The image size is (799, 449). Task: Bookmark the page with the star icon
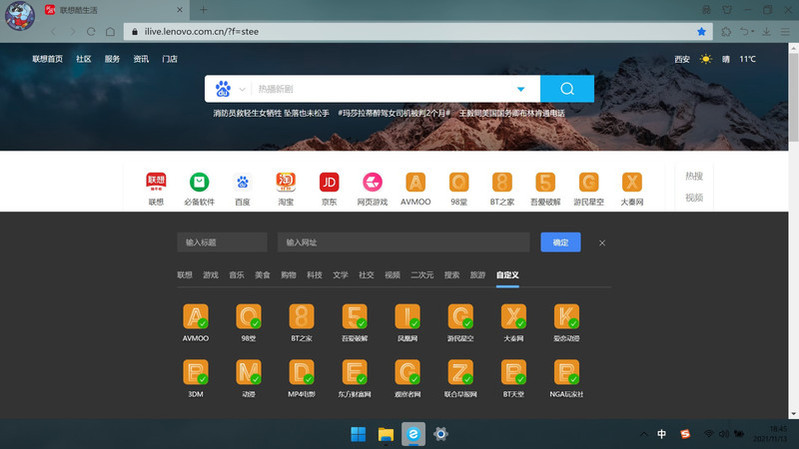click(701, 32)
